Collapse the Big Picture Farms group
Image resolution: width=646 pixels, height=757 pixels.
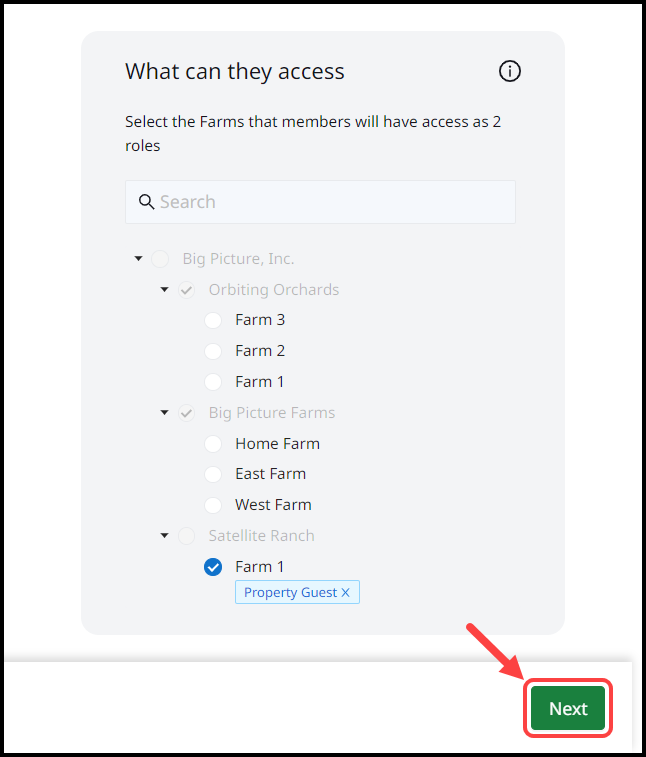click(x=164, y=413)
